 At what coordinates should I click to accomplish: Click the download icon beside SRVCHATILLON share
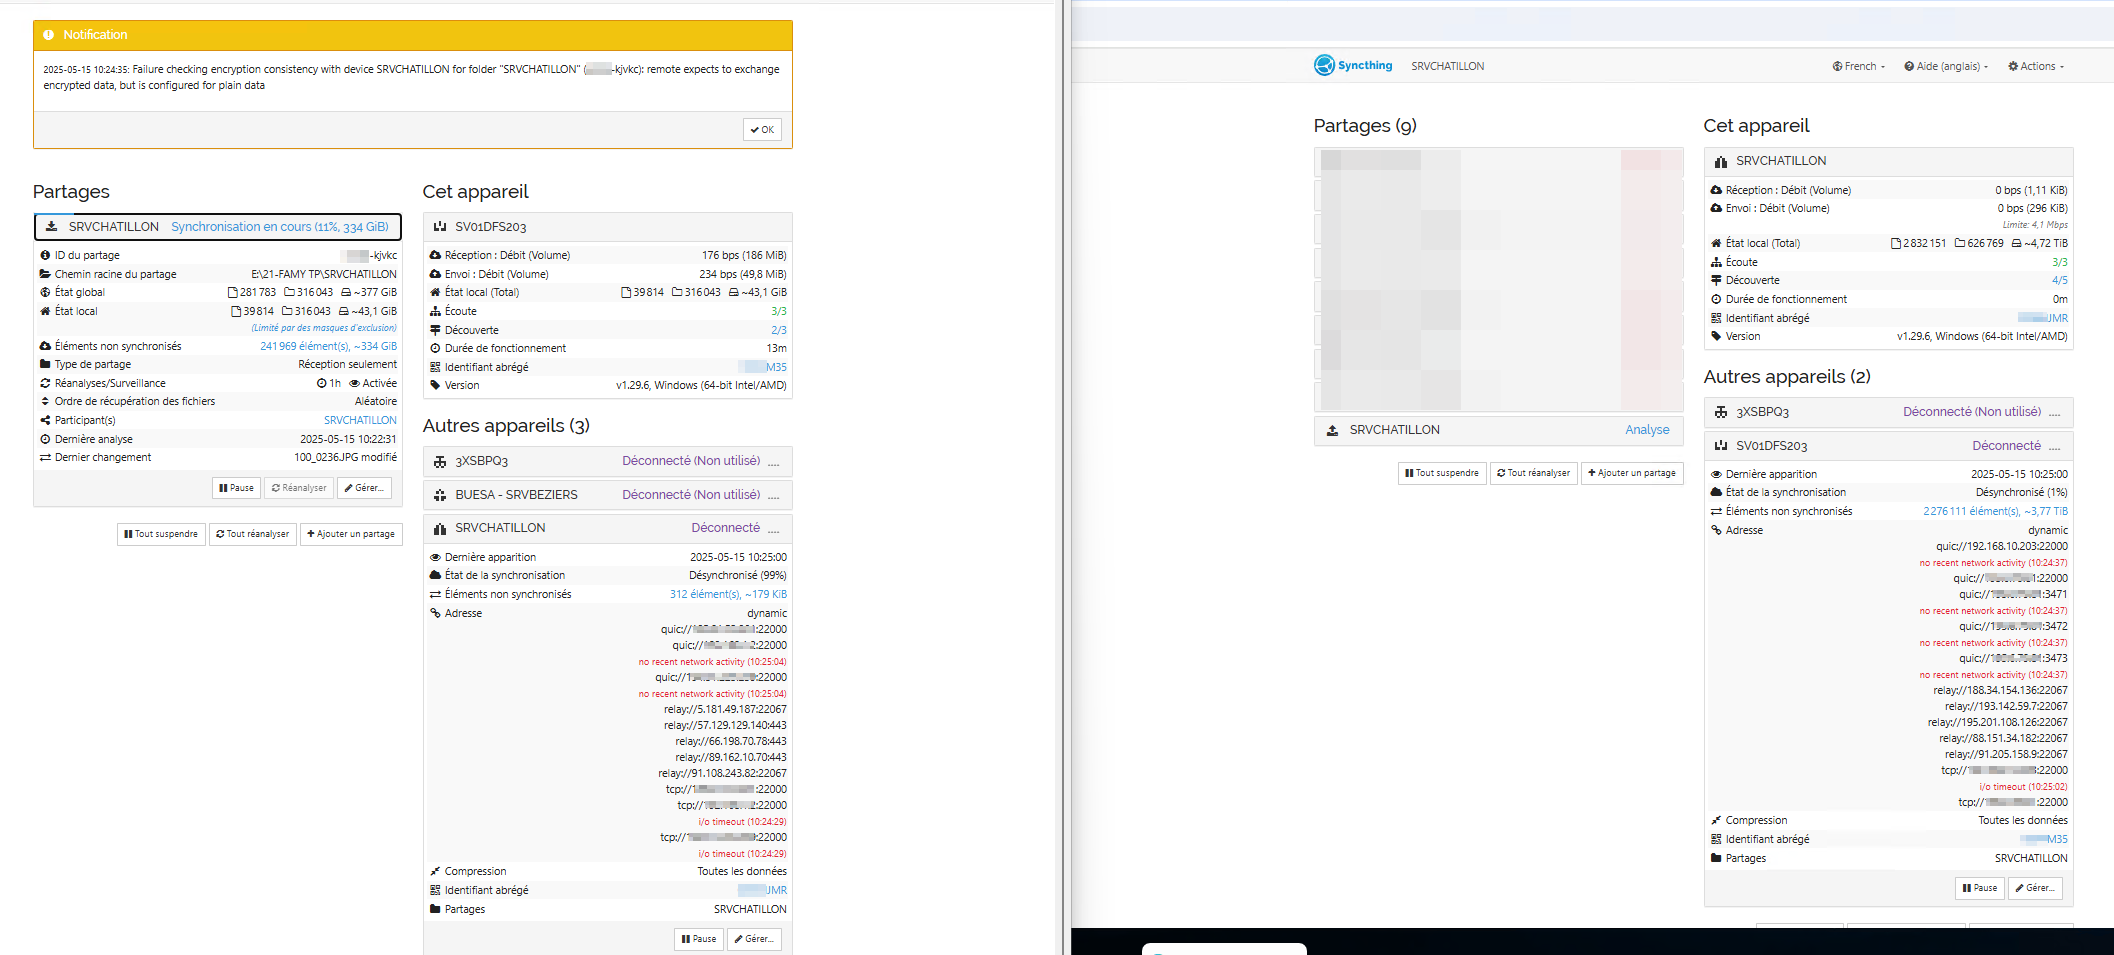click(x=51, y=227)
